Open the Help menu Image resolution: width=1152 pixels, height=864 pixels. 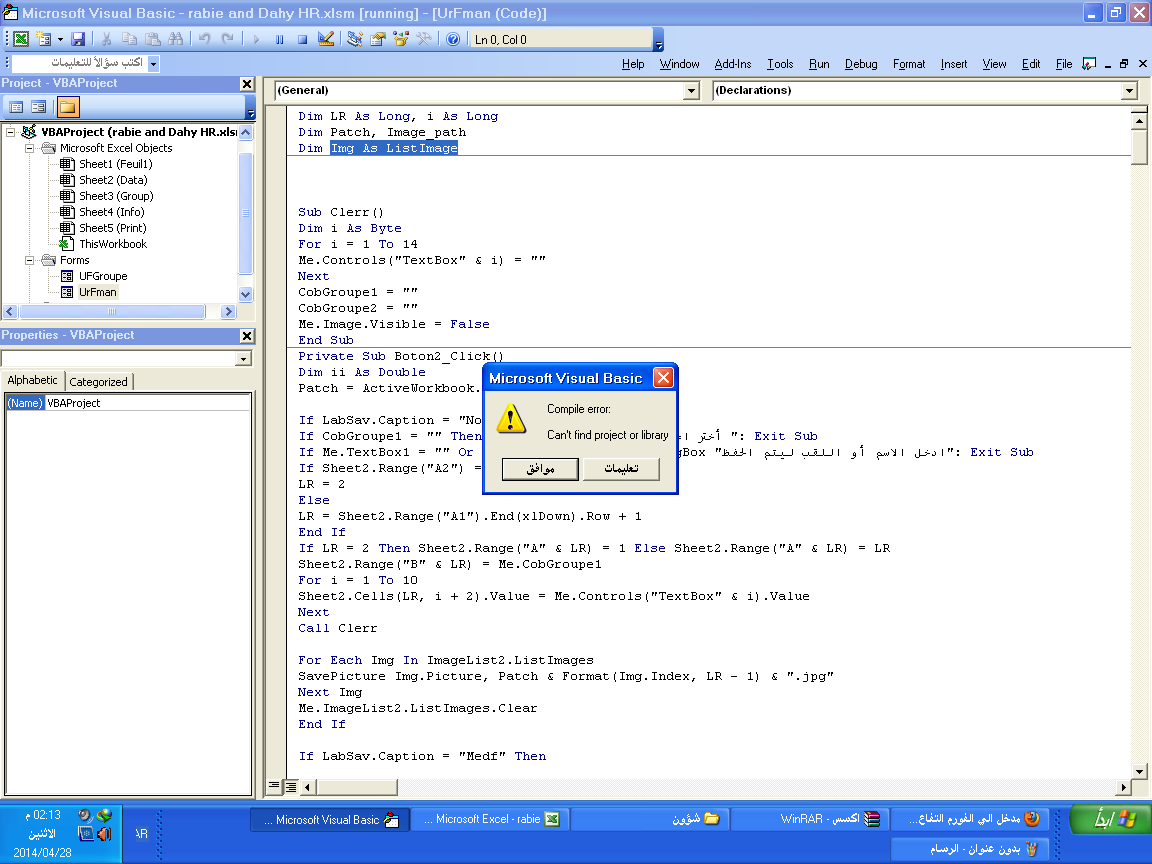click(633, 64)
